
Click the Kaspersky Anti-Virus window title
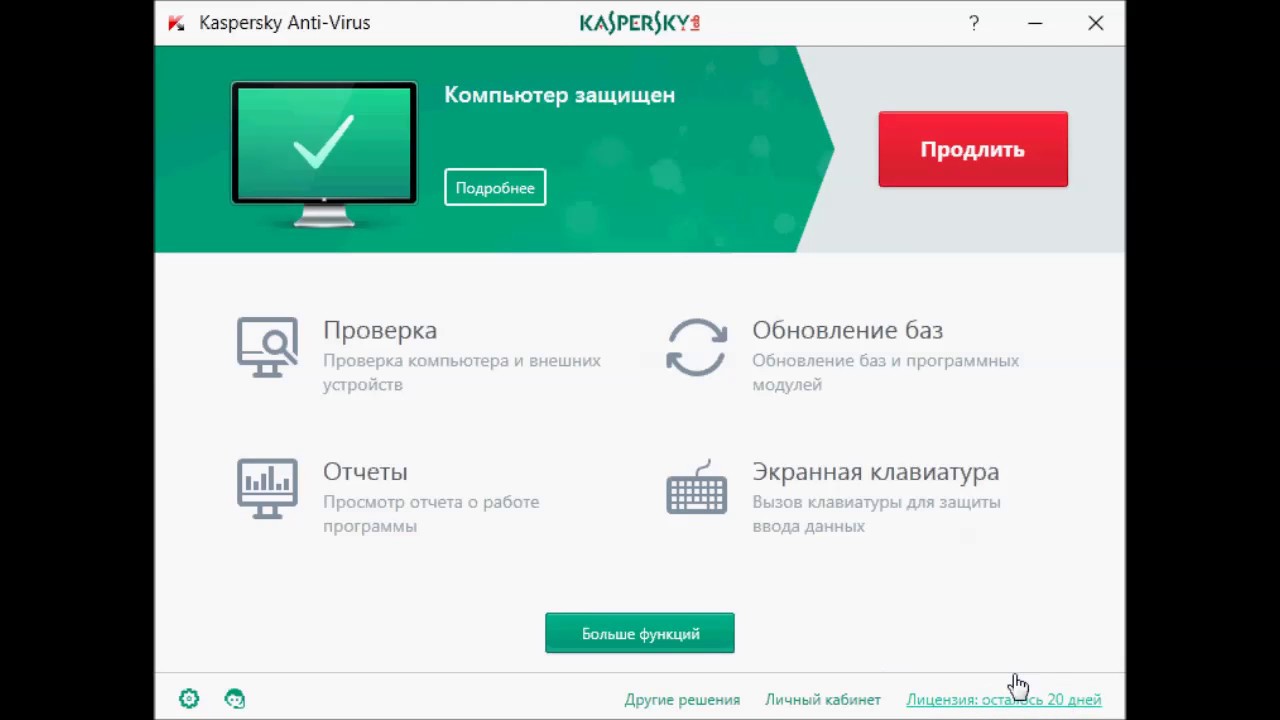point(285,23)
